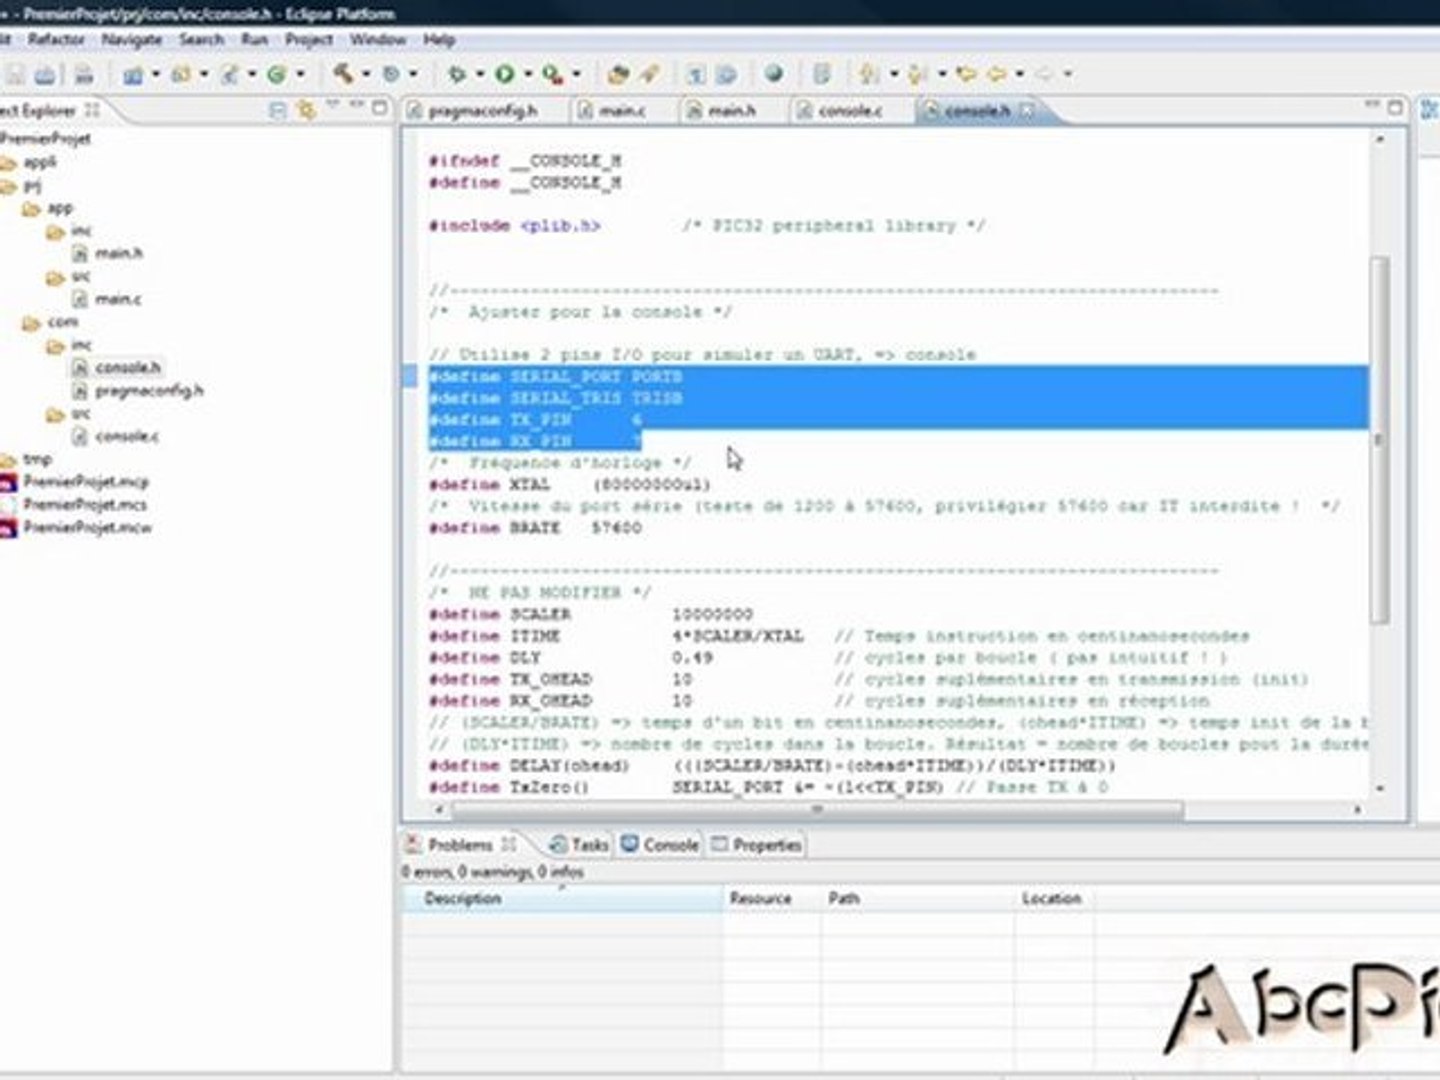Open the Help menu
The width and height of the screenshot is (1440, 1080).
tap(439, 39)
